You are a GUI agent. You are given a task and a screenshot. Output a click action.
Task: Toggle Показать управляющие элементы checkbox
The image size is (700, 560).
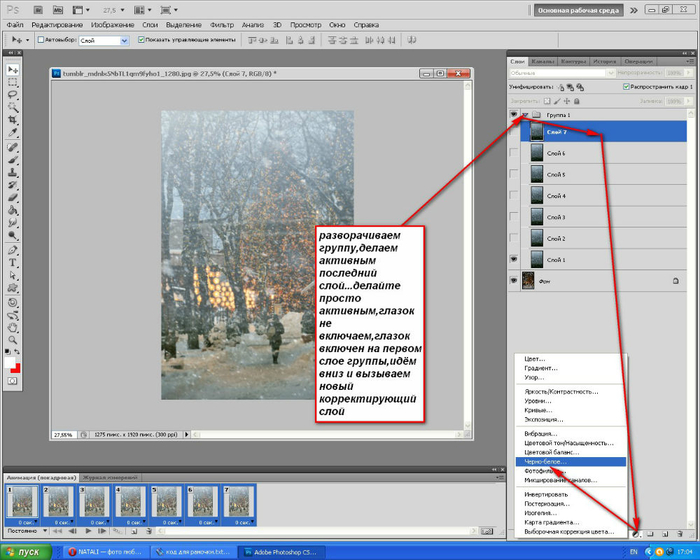click(x=141, y=40)
